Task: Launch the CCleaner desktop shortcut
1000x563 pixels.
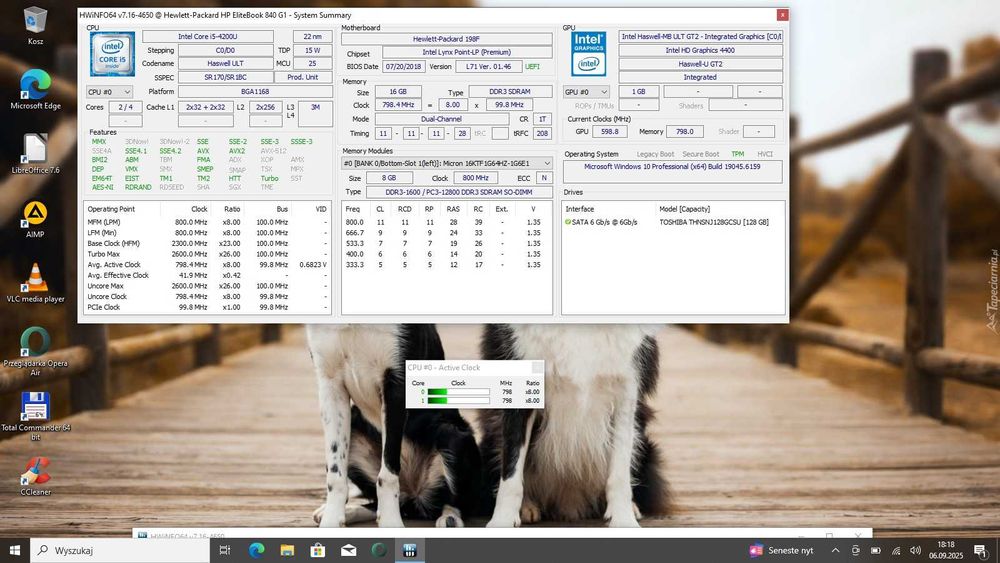Action: 35,476
